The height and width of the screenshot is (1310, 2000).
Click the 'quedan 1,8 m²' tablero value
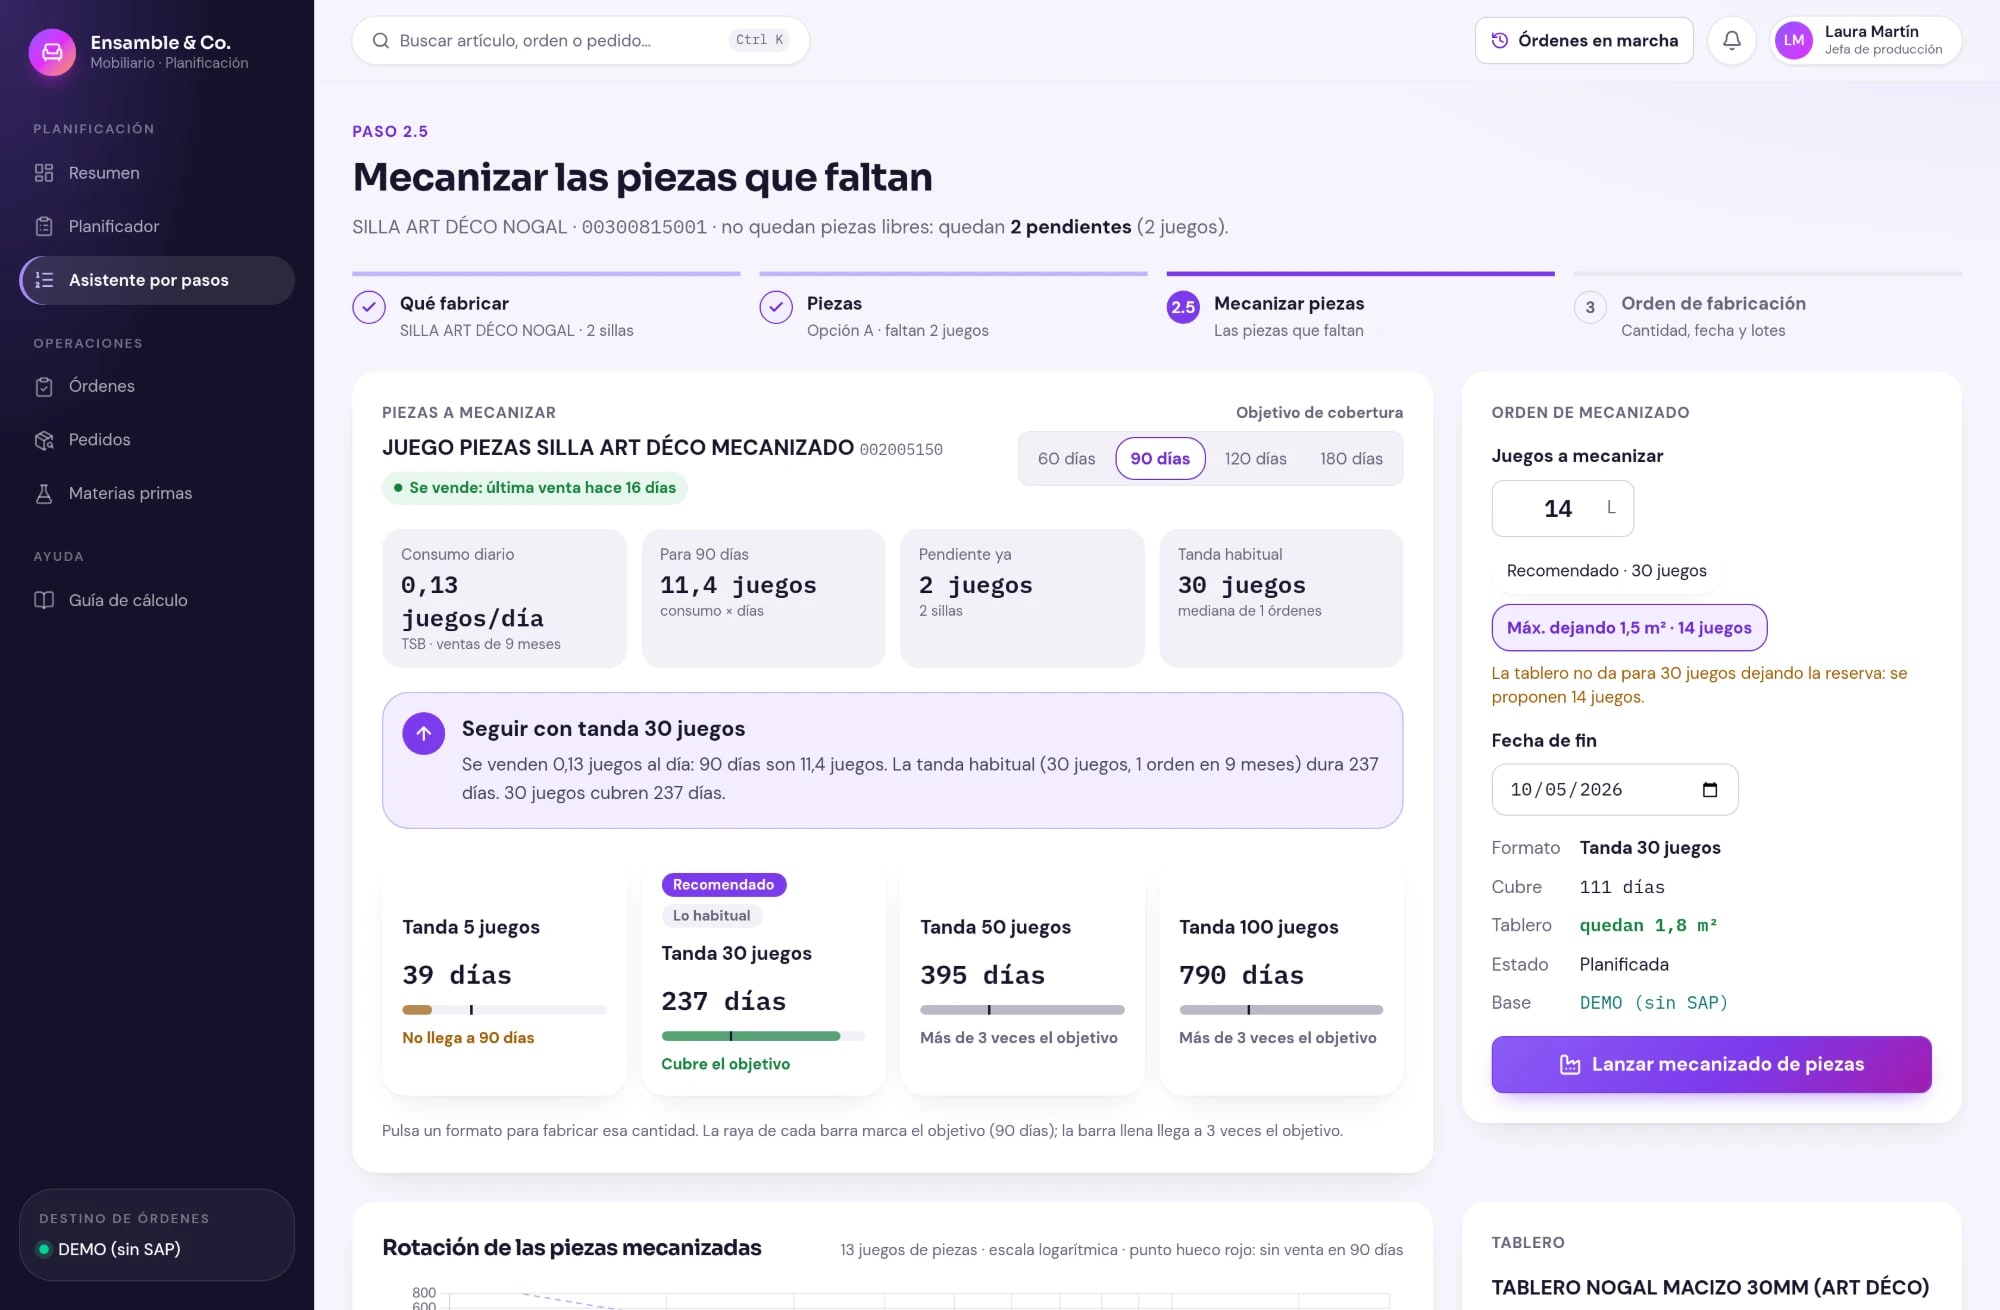1648,926
